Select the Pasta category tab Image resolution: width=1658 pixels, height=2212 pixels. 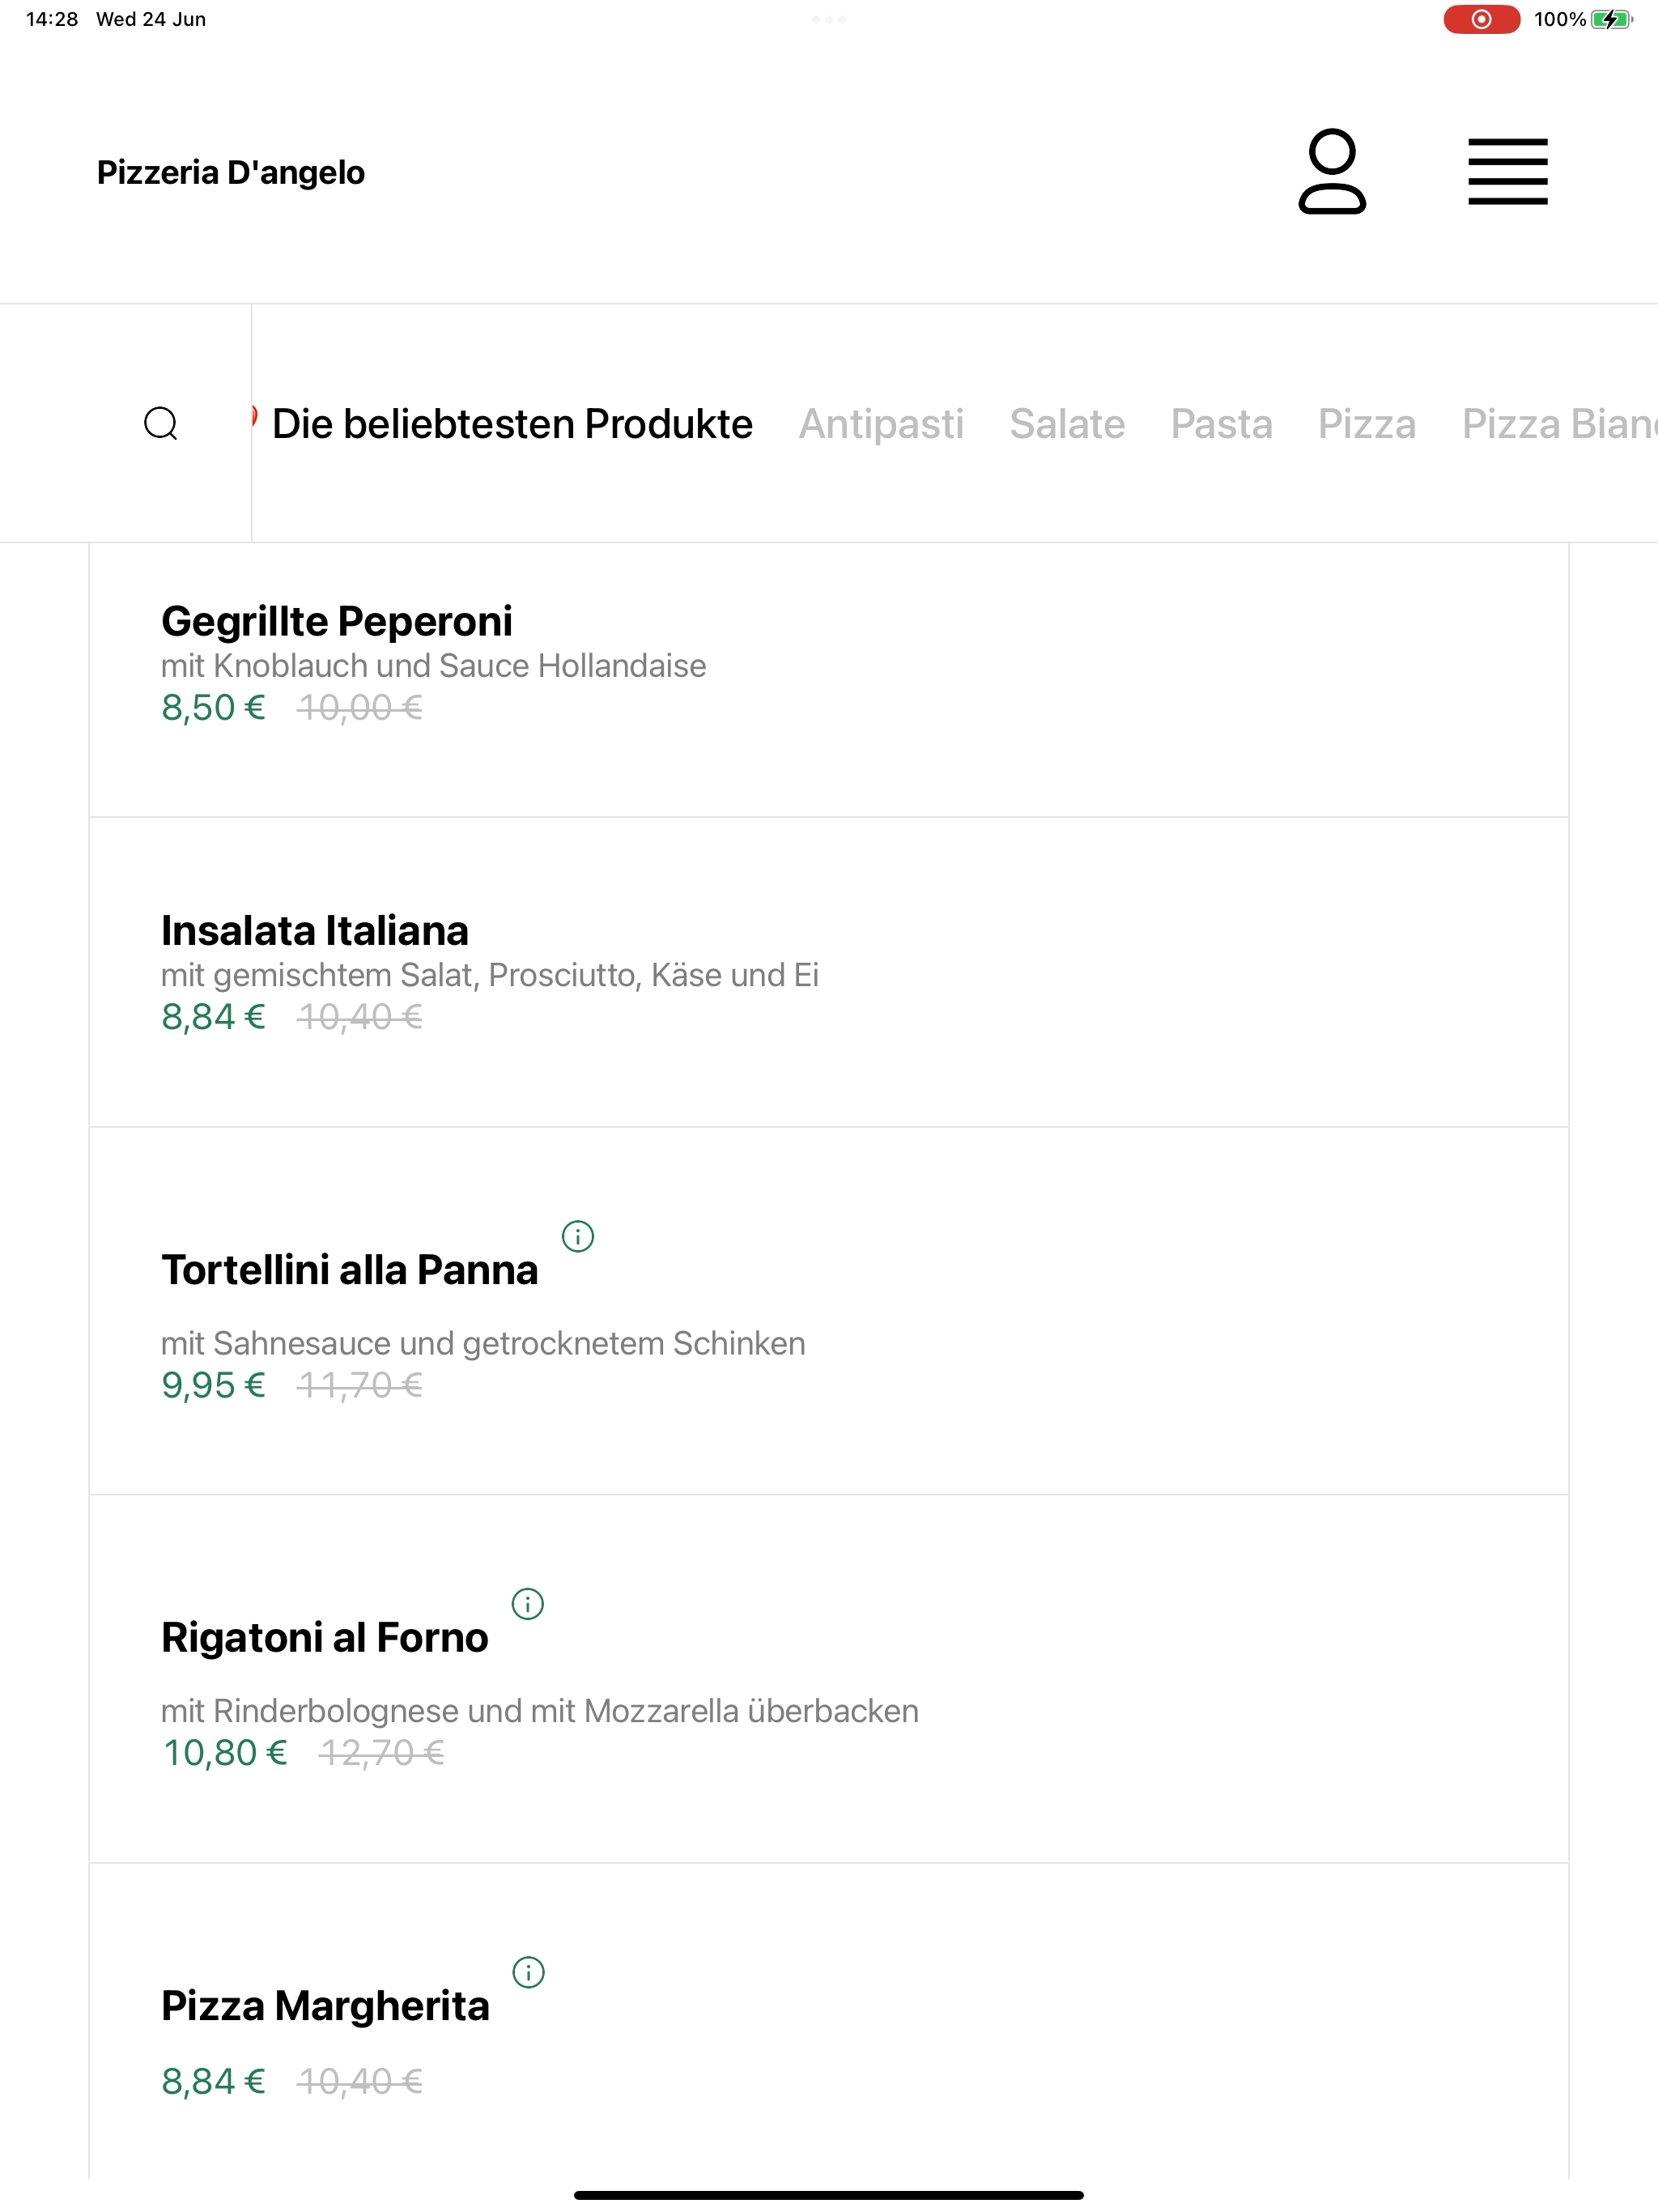point(1221,424)
